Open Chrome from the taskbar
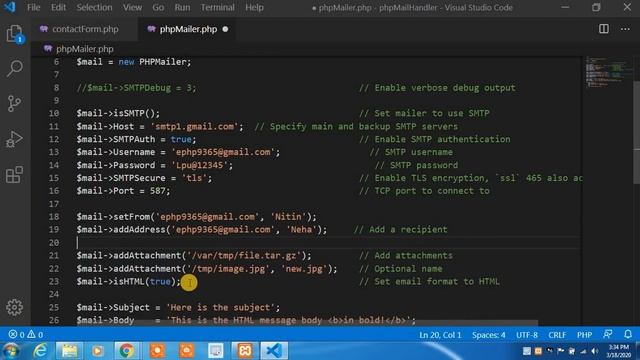640x360 pixels. pos(127,351)
